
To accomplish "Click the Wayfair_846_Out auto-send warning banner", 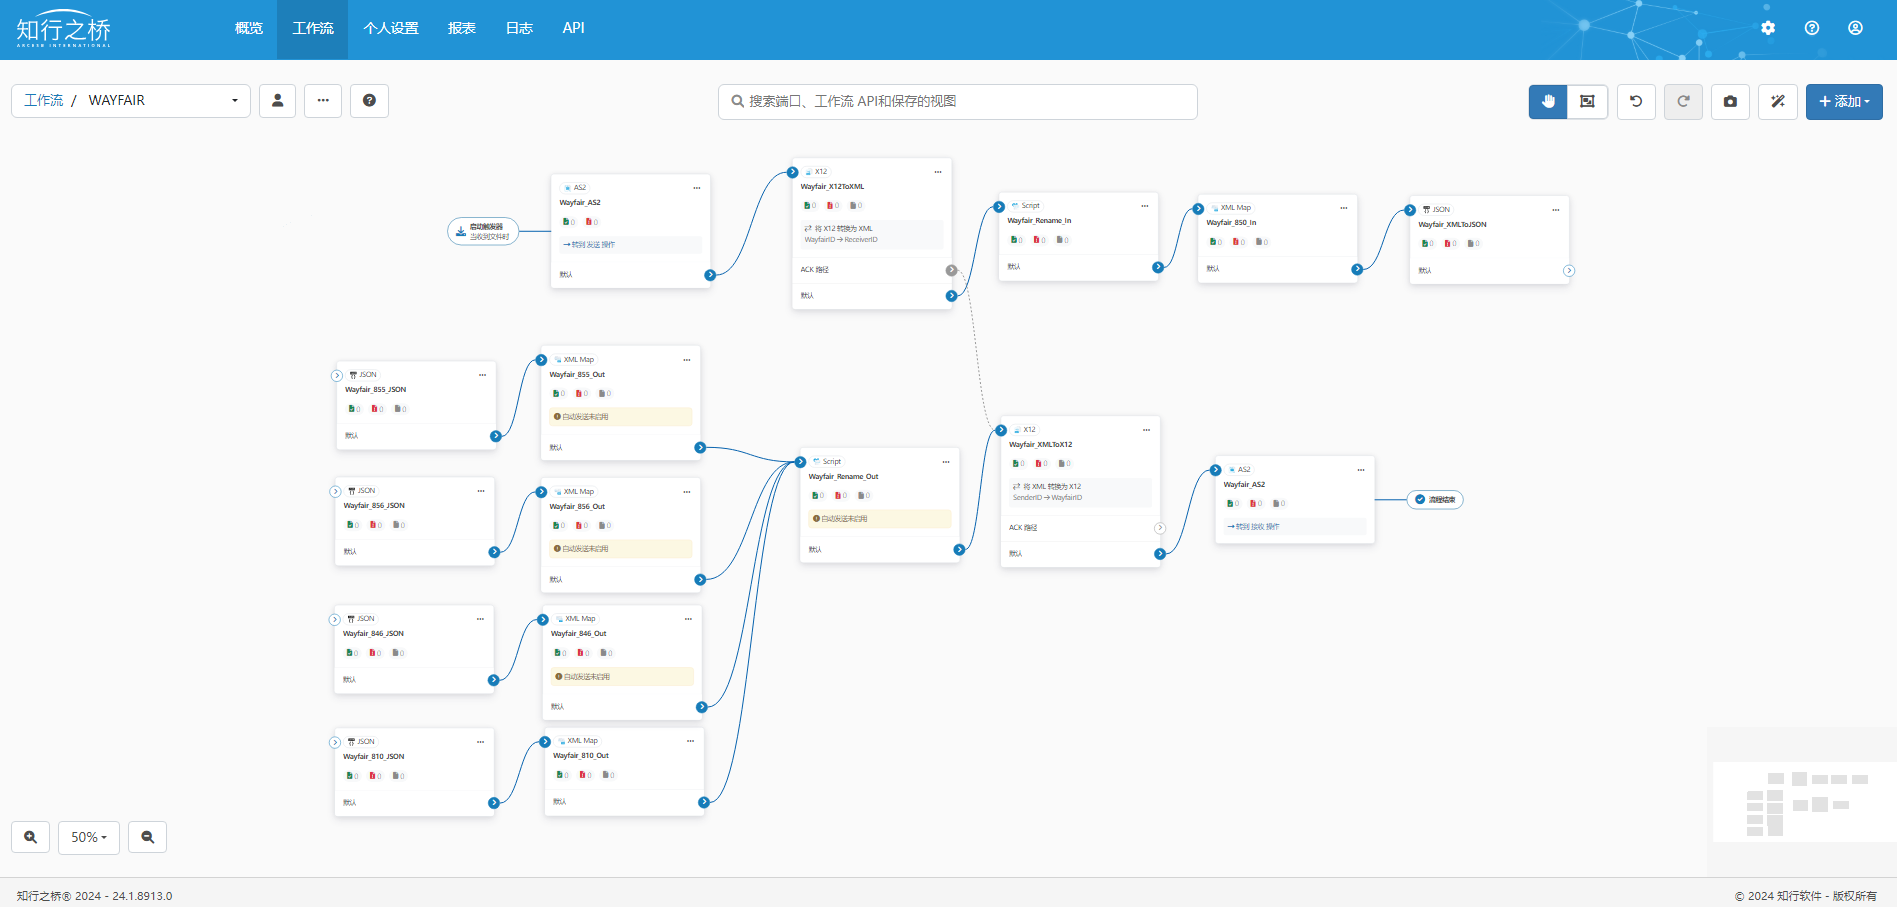I will coord(622,677).
